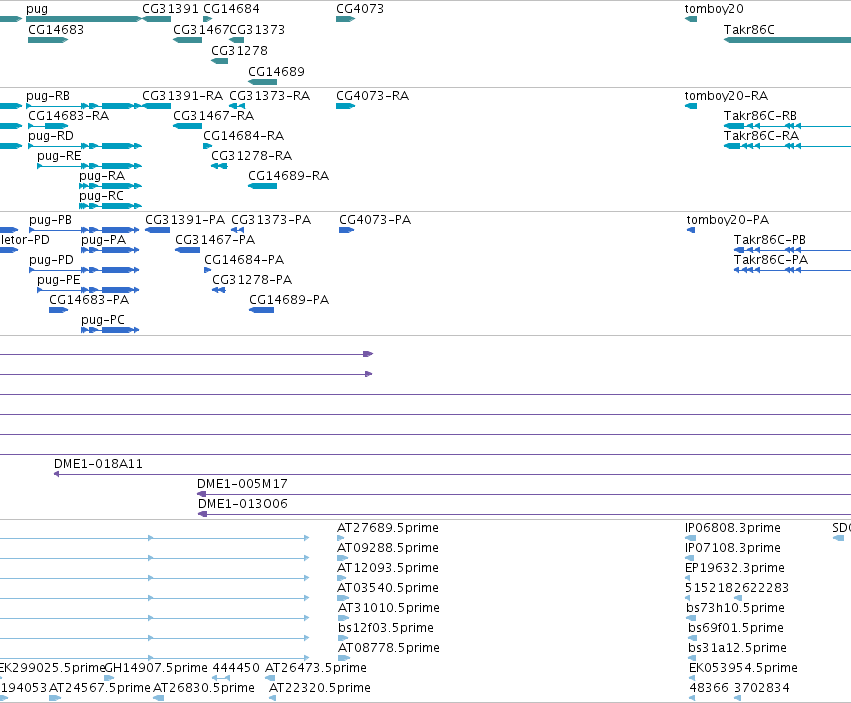Click EST label bs73h10.5prime

click(735, 609)
